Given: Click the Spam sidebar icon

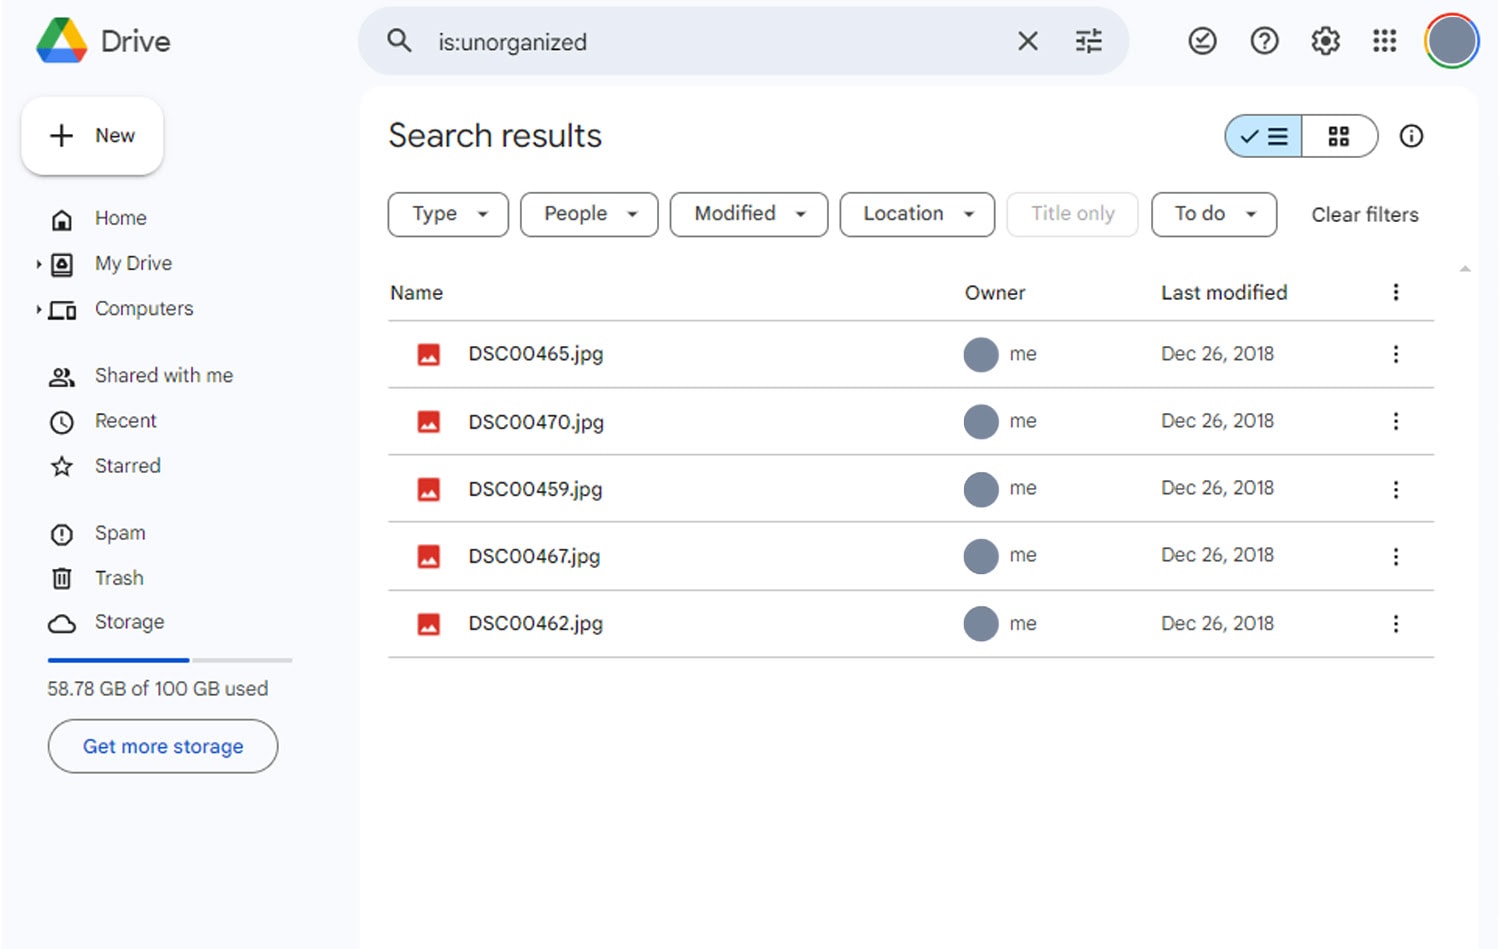Looking at the screenshot, I should (x=61, y=533).
